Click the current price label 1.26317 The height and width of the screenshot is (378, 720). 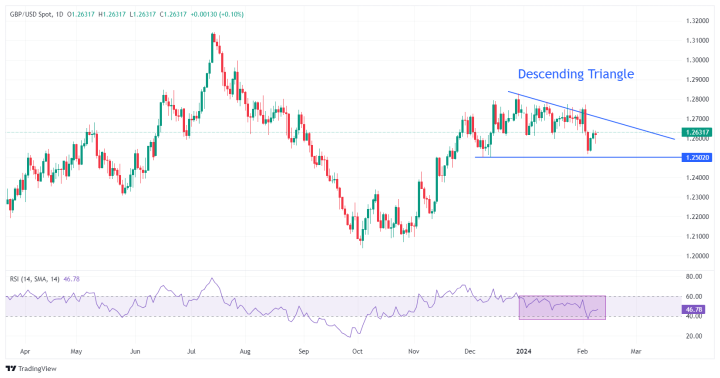click(x=698, y=132)
